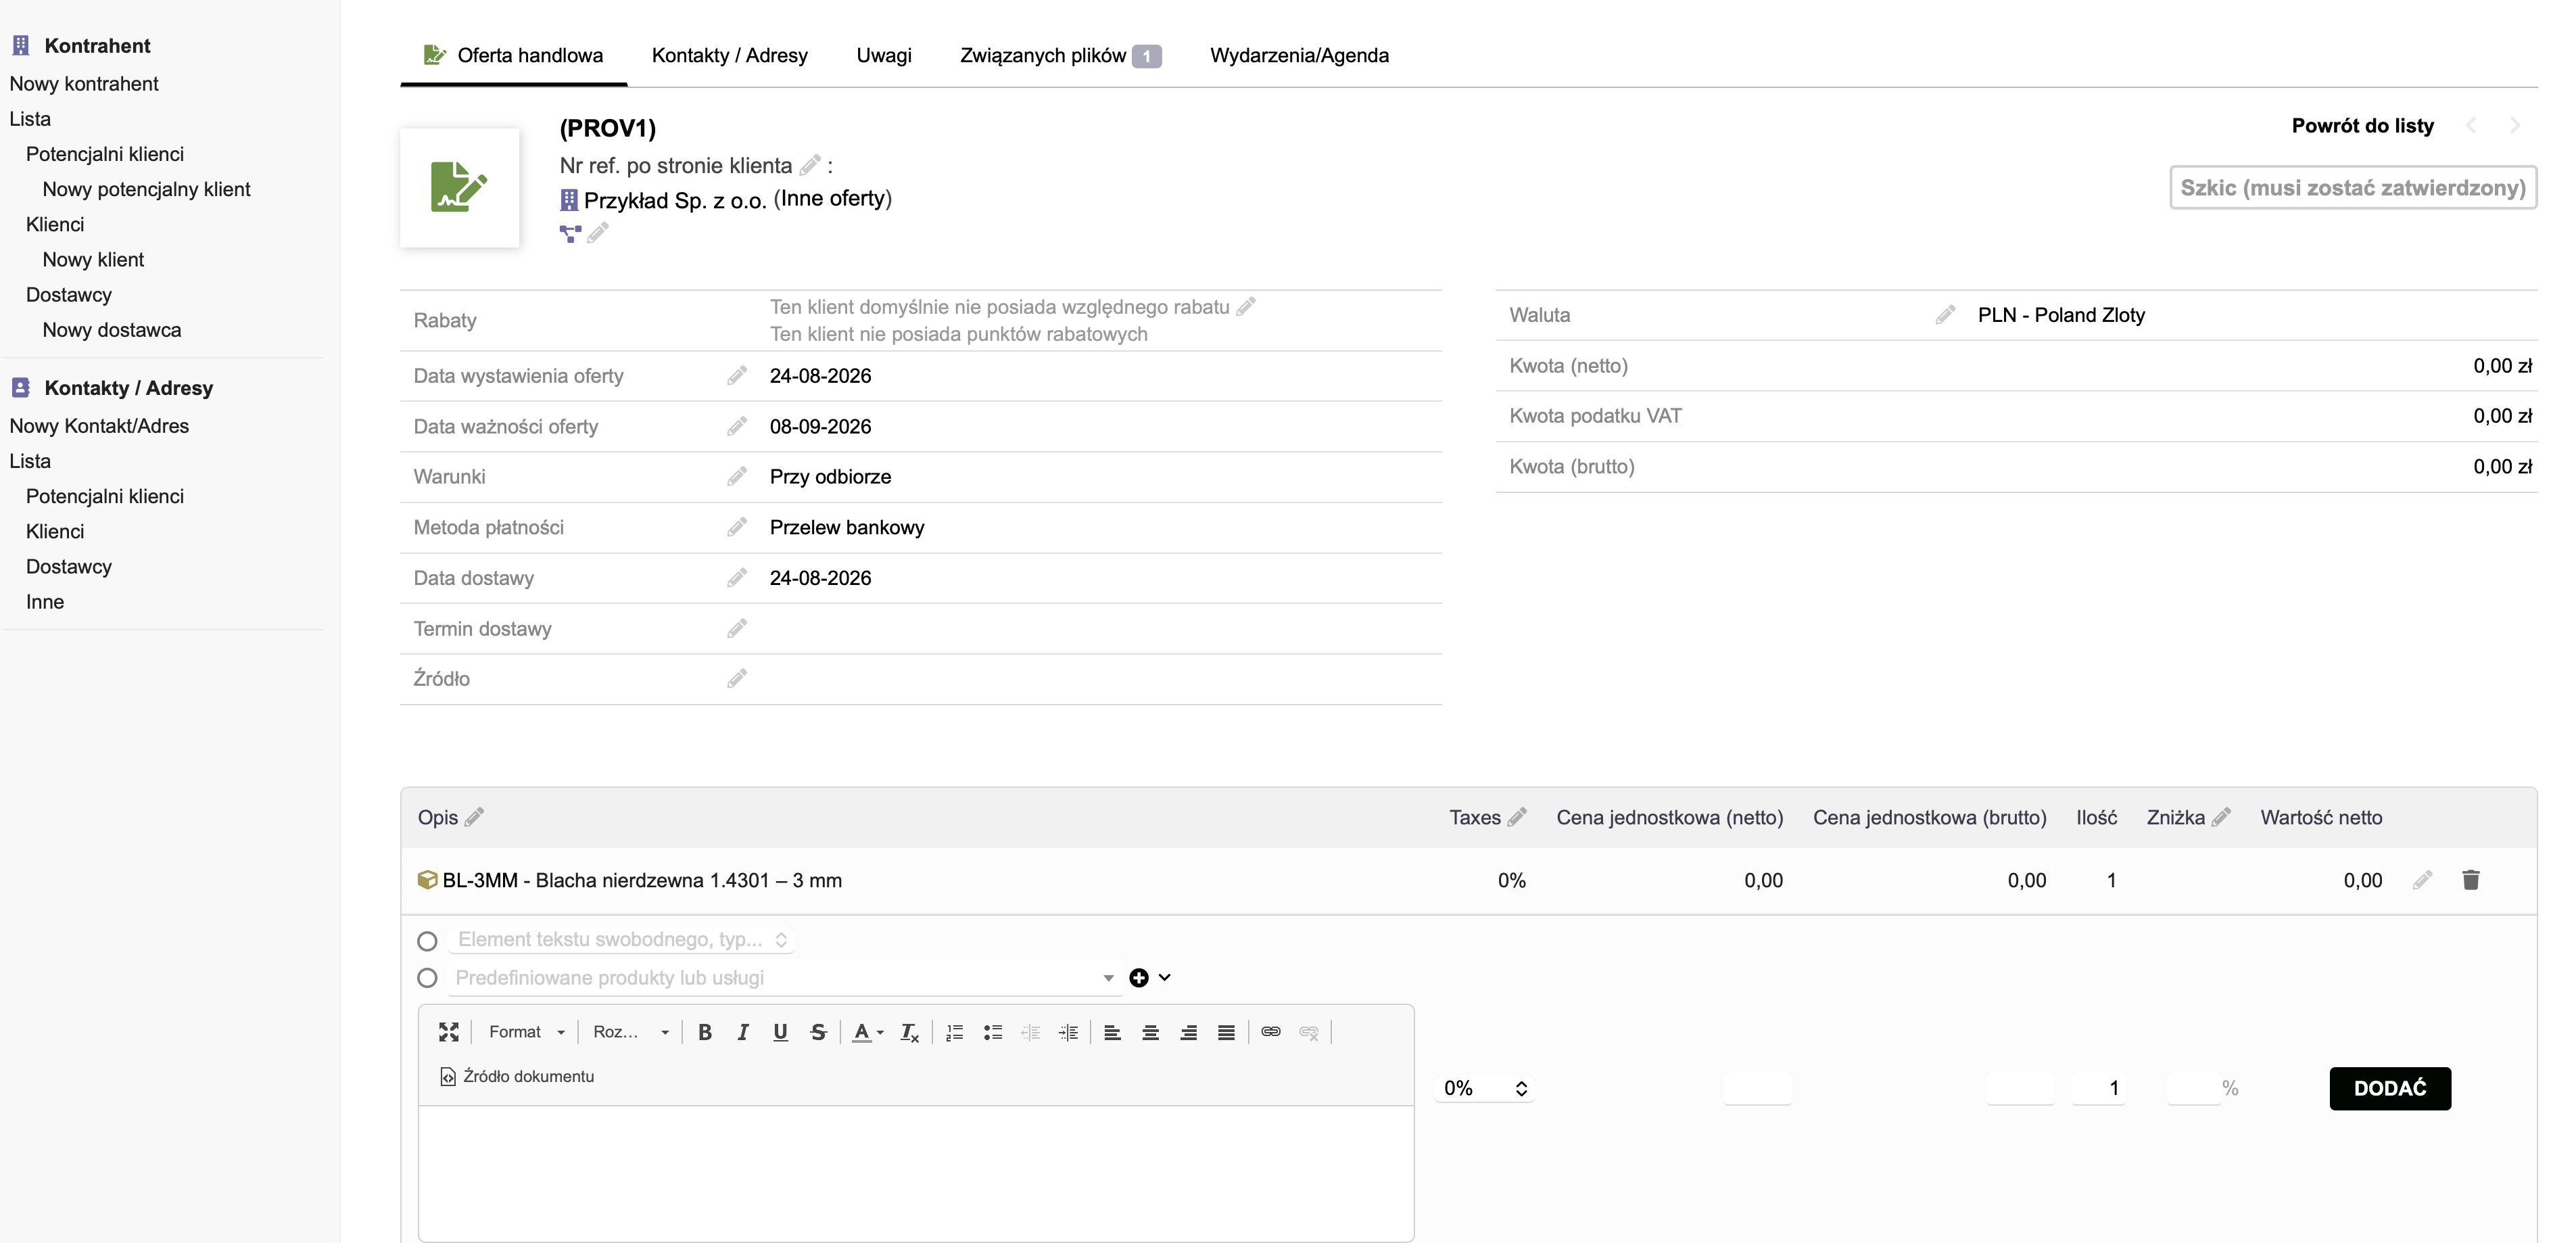Insert a bulleted list
This screenshot has height=1243, width=2576.
(993, 1032)
